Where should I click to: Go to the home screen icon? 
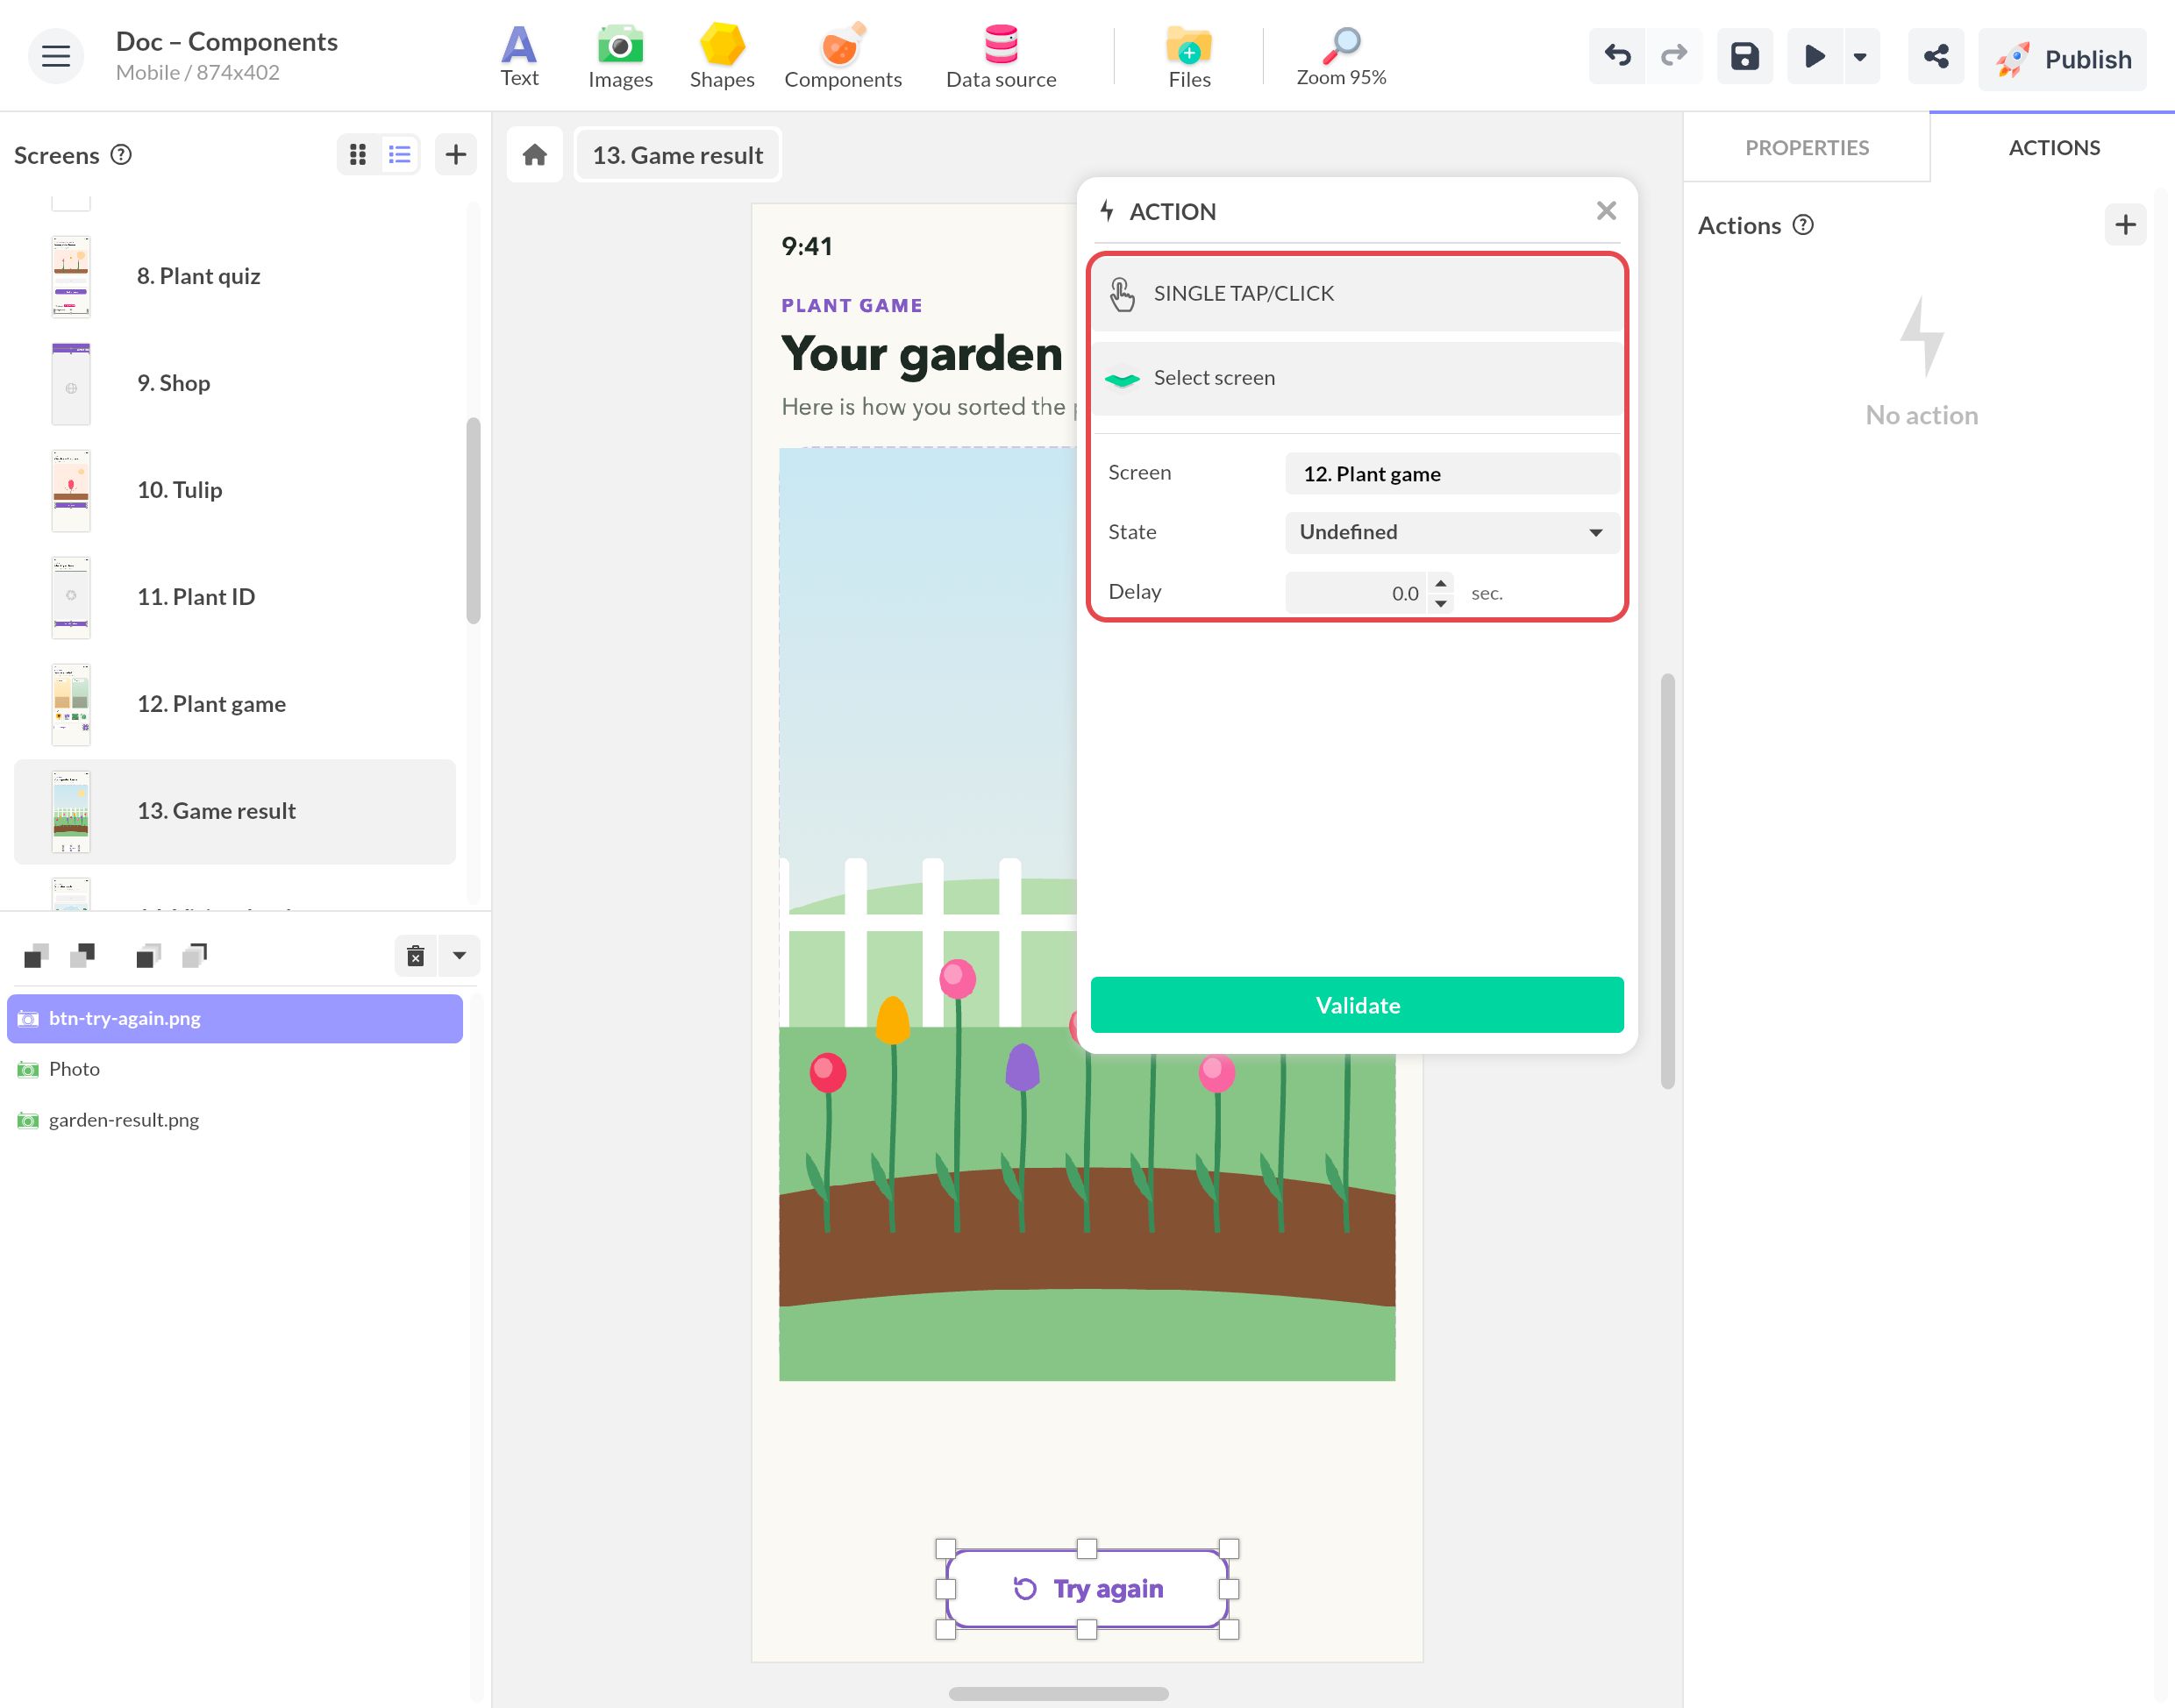click(535, 155)
